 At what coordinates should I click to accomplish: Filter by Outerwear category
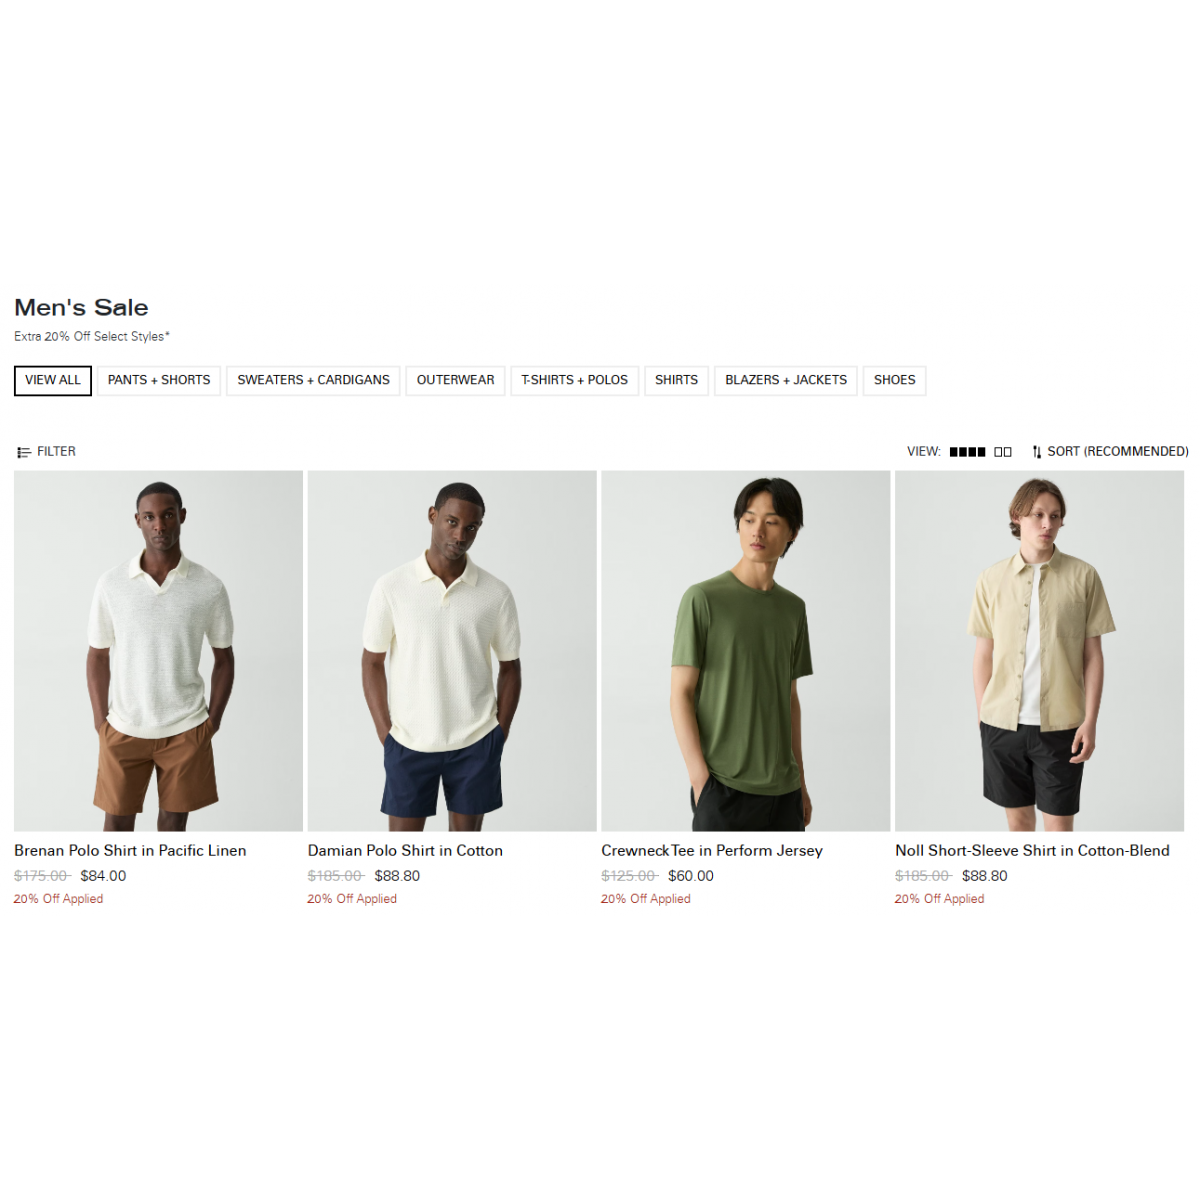click(455, 380)
